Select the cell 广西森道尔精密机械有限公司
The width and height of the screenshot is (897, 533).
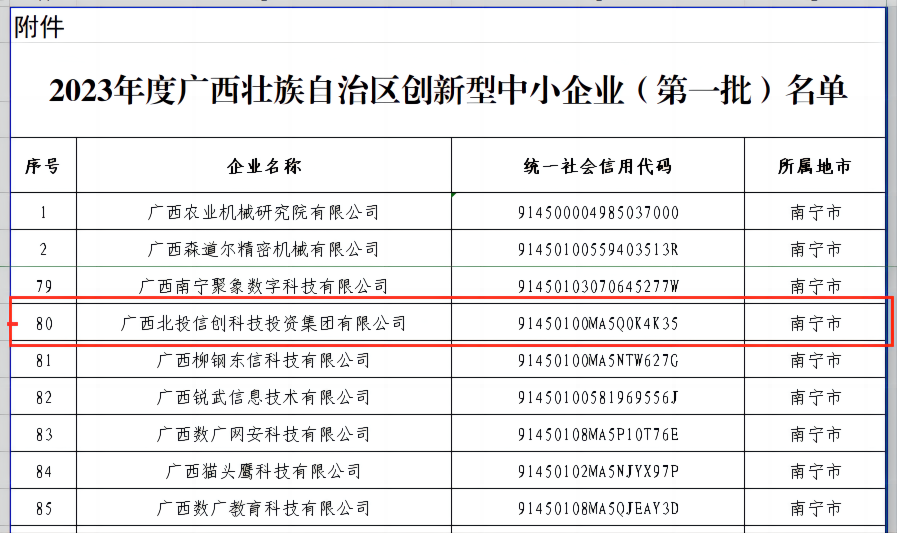pos(264,249)
